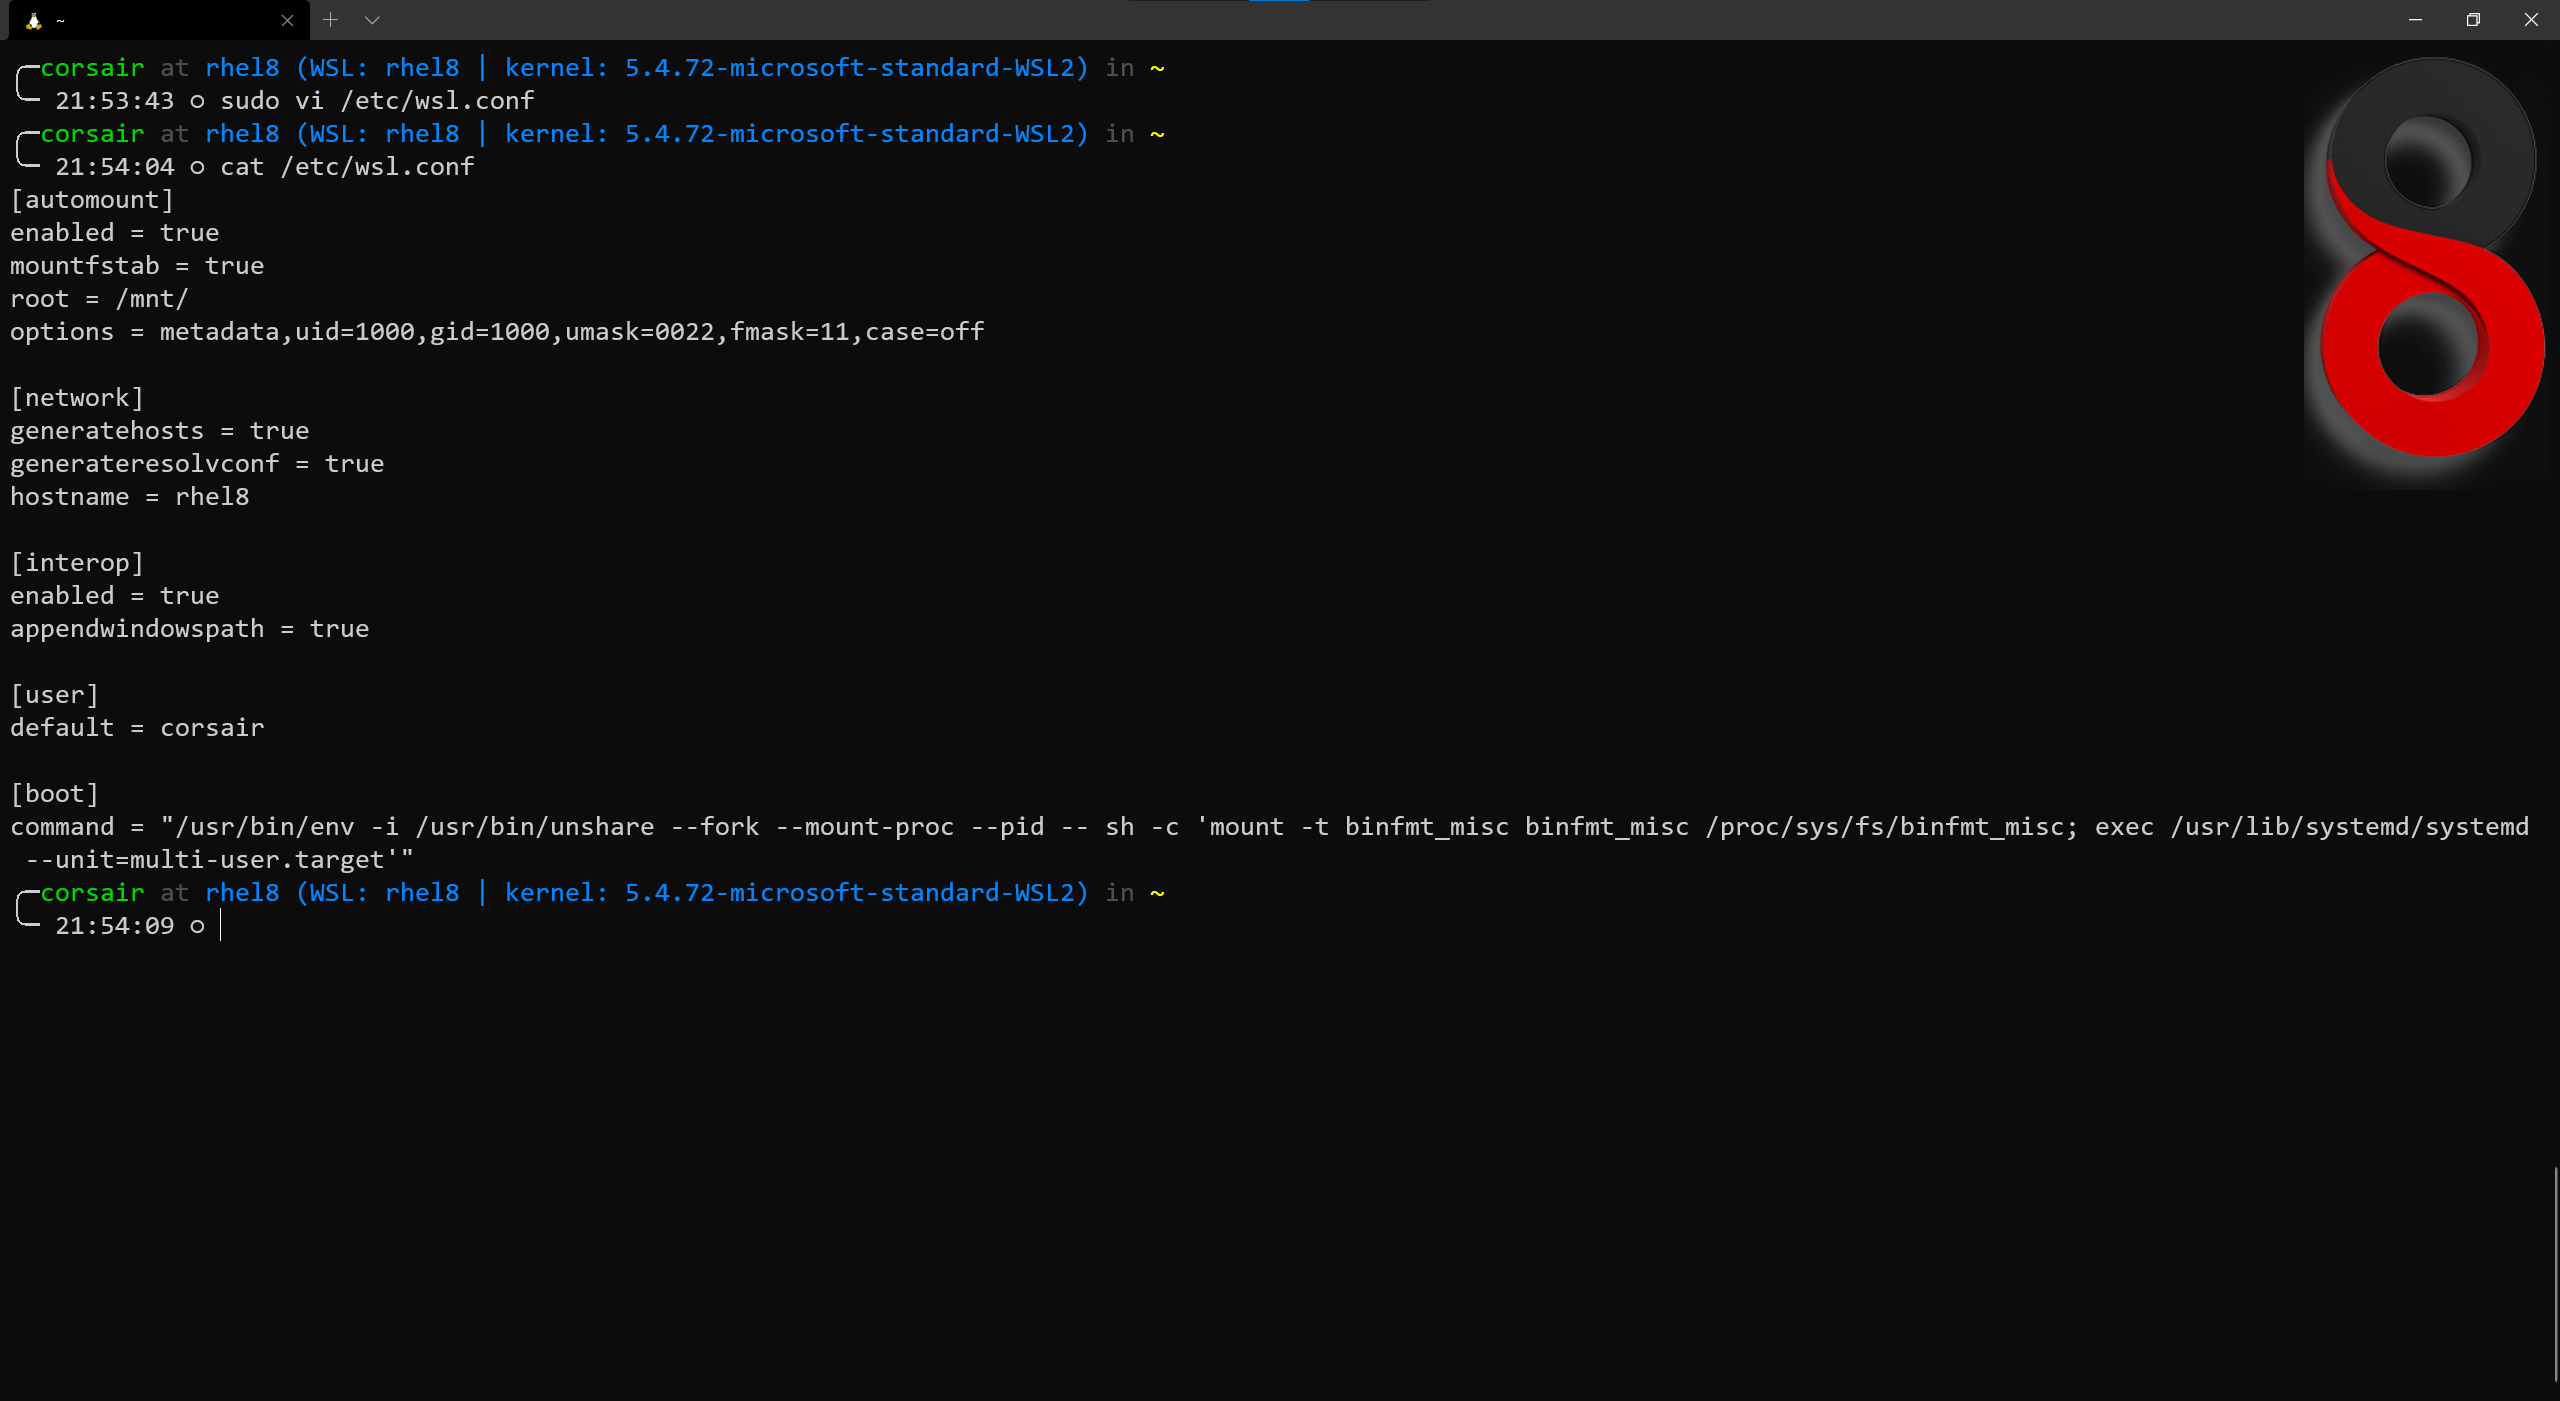Click the tilde home directory indicator in the prompt
This screenshot has height=1401, width=2560.
[x=1158, y=67]
